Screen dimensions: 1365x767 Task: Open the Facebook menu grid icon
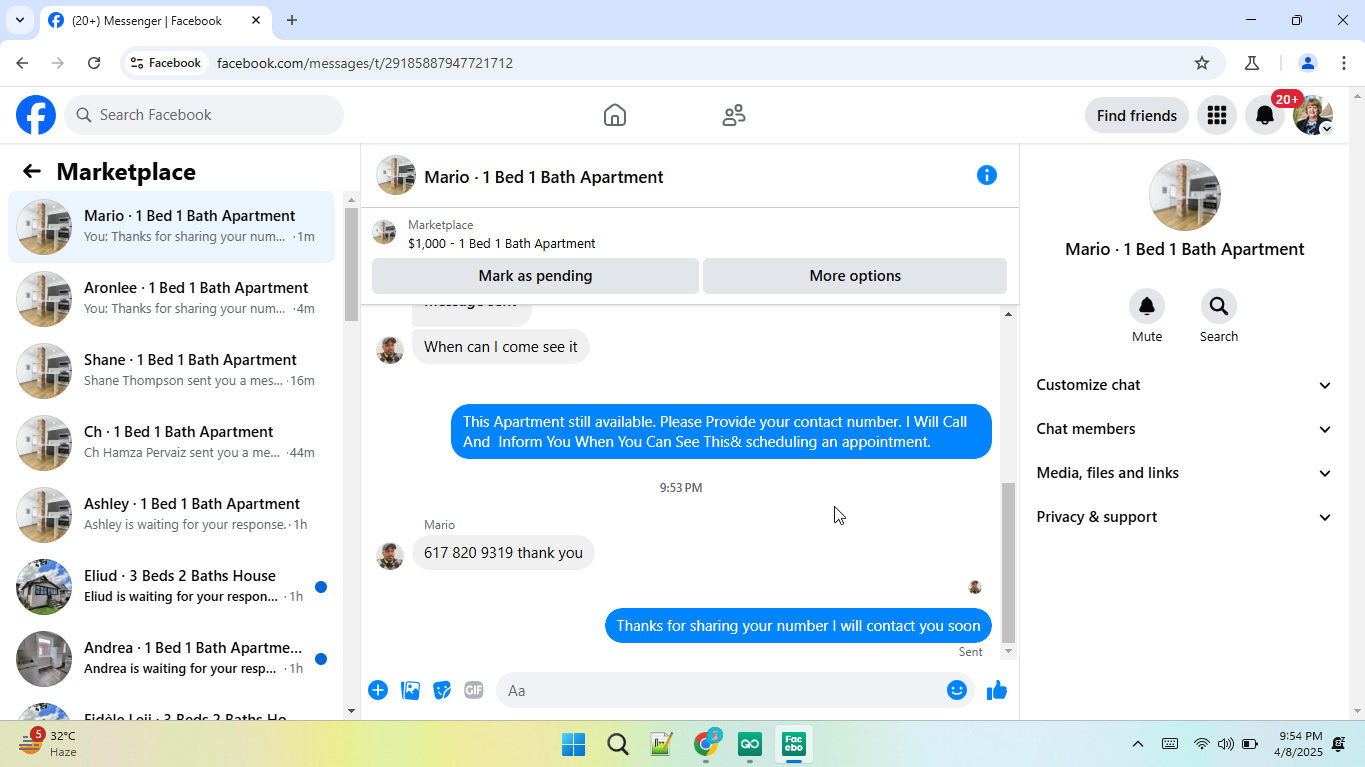[x=1217, y=115]
